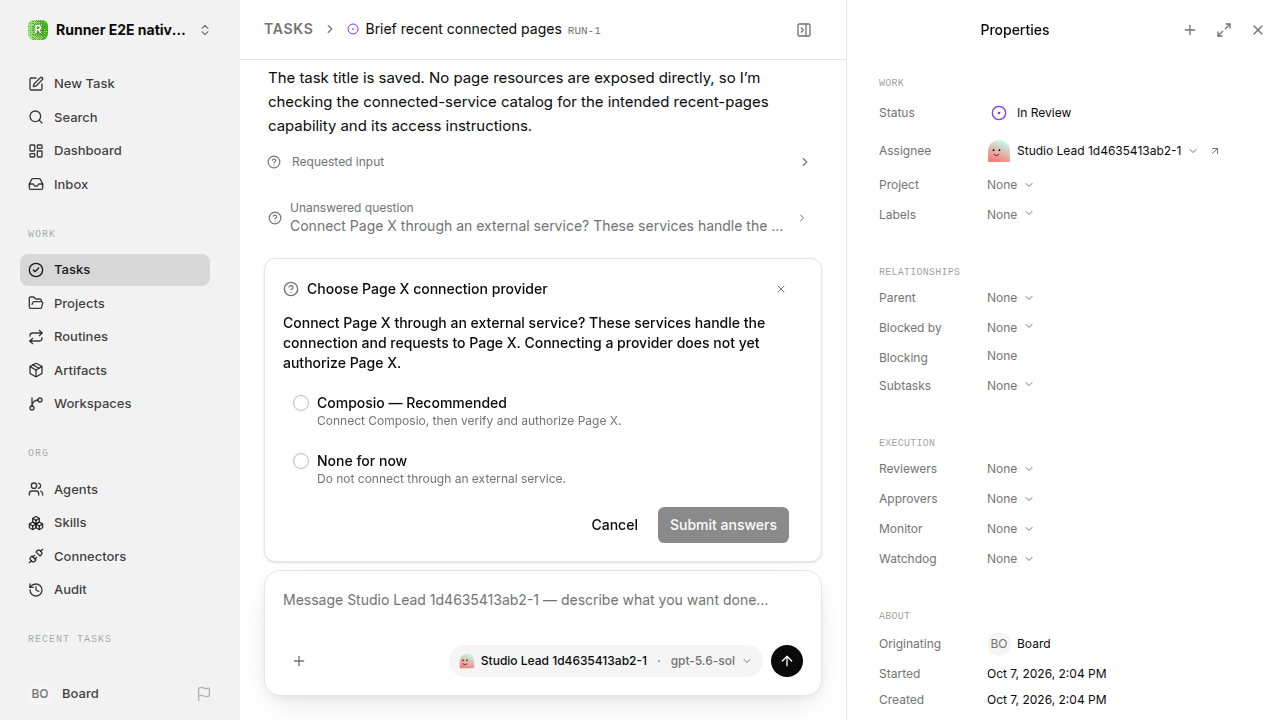
Task: Toggle the side panel icon in task header
Action: pos(804,30)
